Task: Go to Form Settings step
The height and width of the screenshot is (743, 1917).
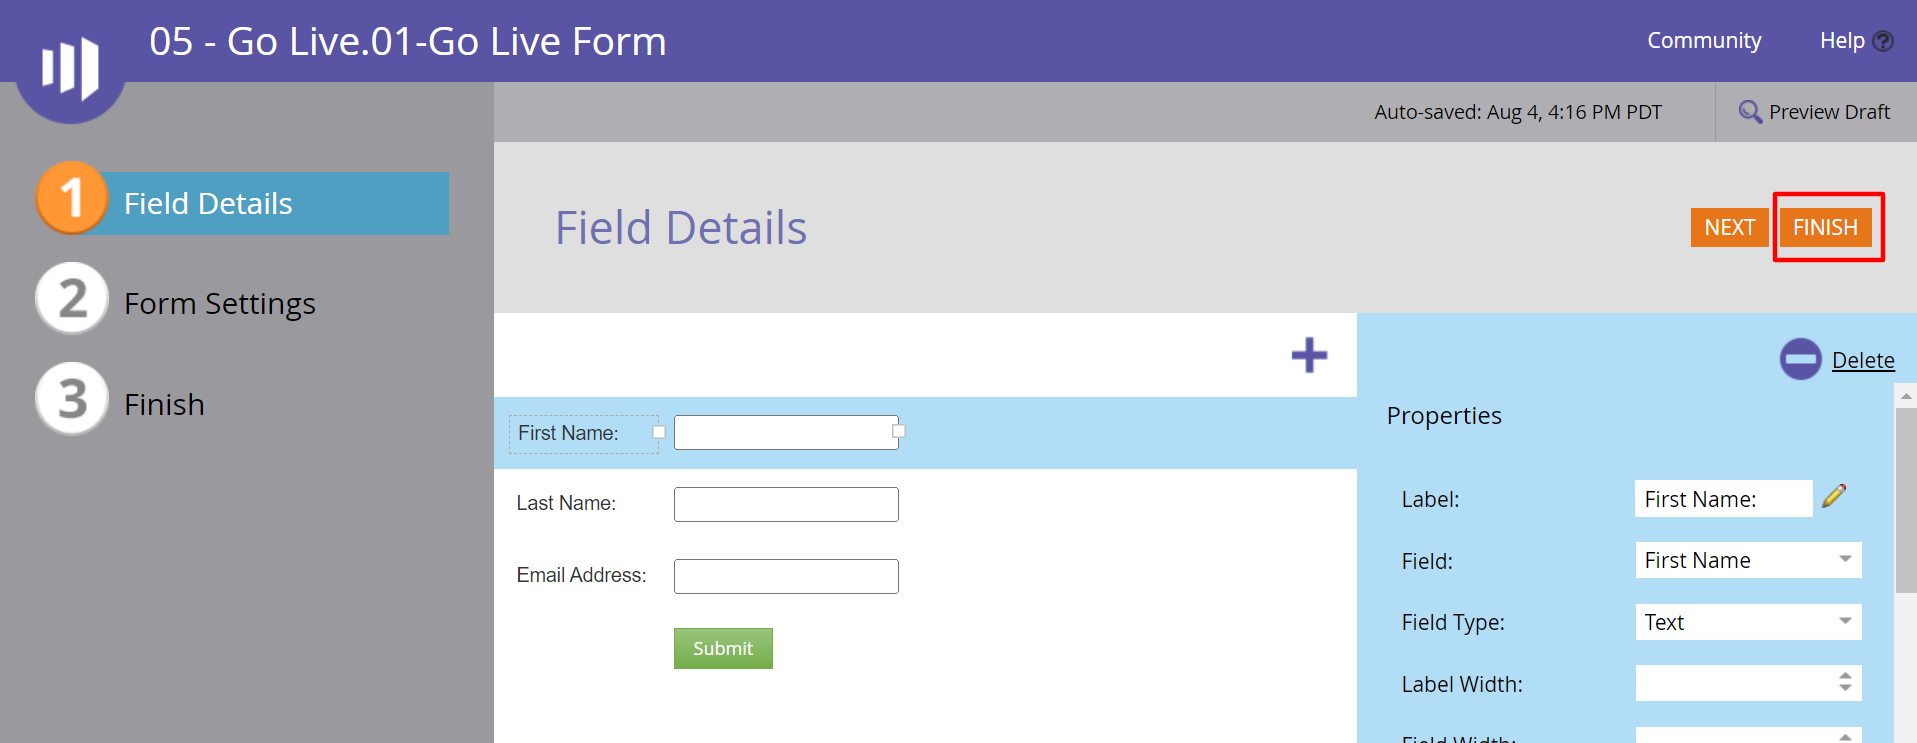Action: coord(219,303)
